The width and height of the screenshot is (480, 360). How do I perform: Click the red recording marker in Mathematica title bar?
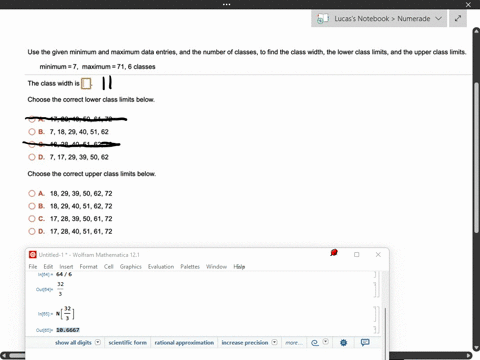[334, 253]
